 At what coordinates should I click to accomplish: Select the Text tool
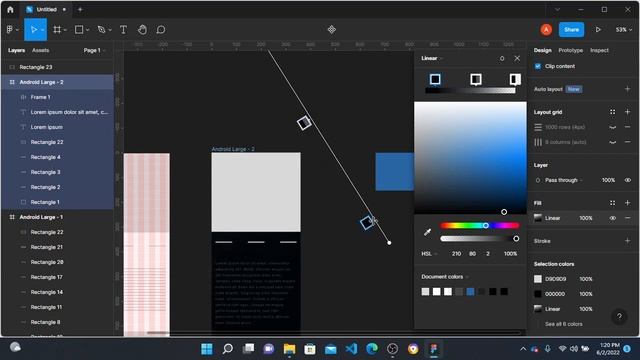(123, 29)
